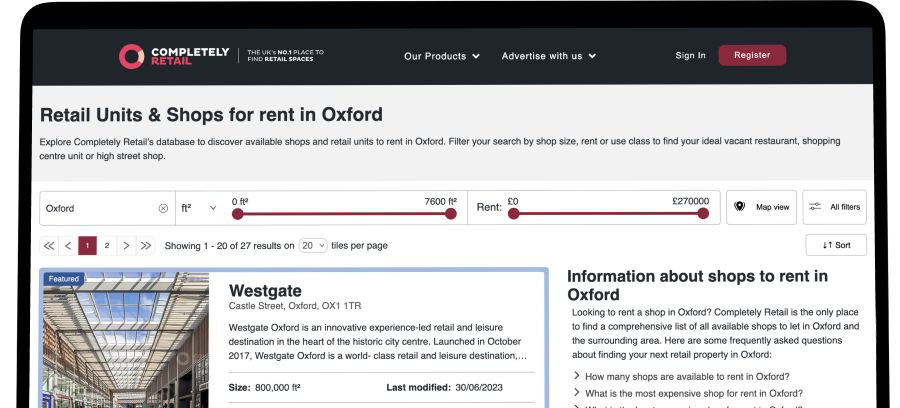
Task: Open the Advertise with us menu
Action: tap(549, 56)
